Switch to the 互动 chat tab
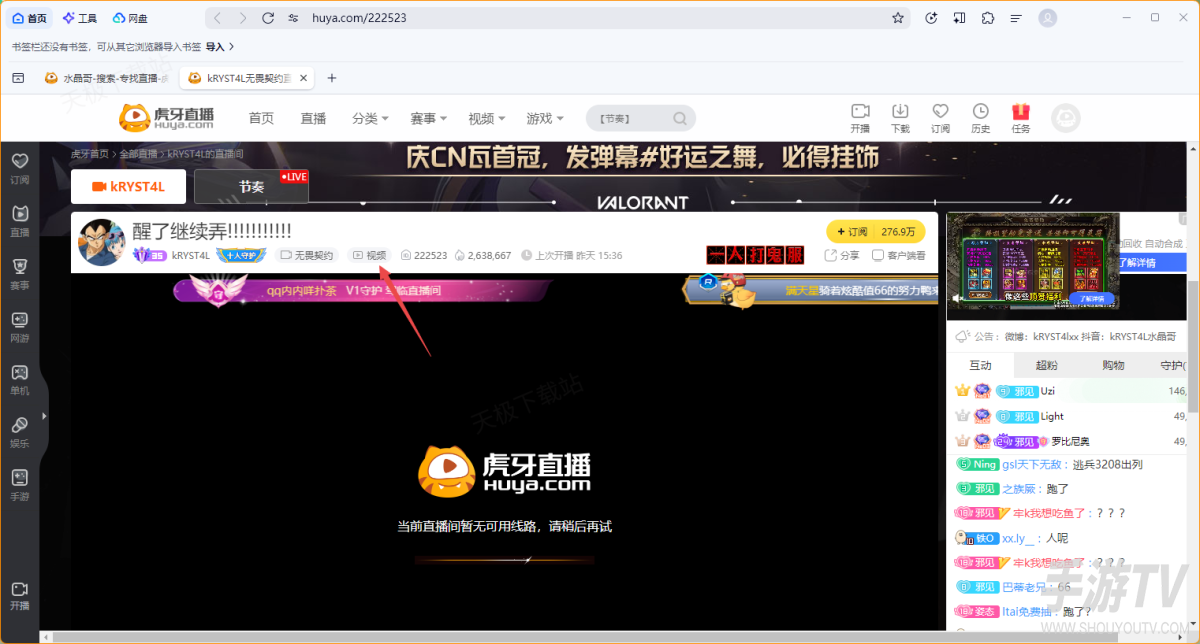 coord(980,365)
